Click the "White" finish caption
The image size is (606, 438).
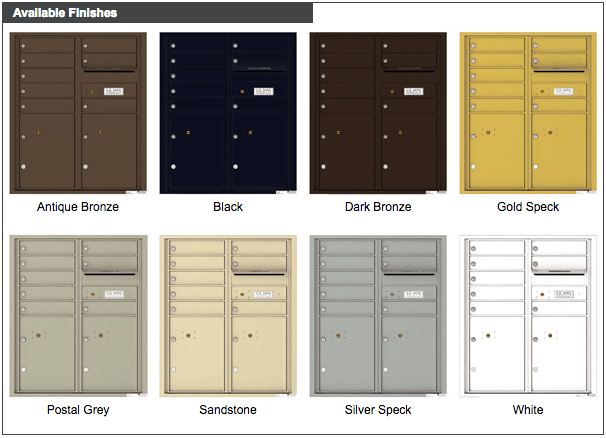528,410
